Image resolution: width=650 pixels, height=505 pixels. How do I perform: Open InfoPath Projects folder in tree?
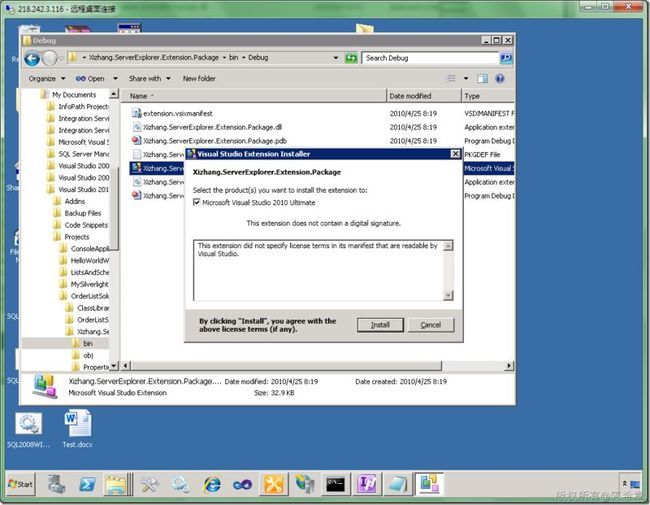click(x=83, y=107)
